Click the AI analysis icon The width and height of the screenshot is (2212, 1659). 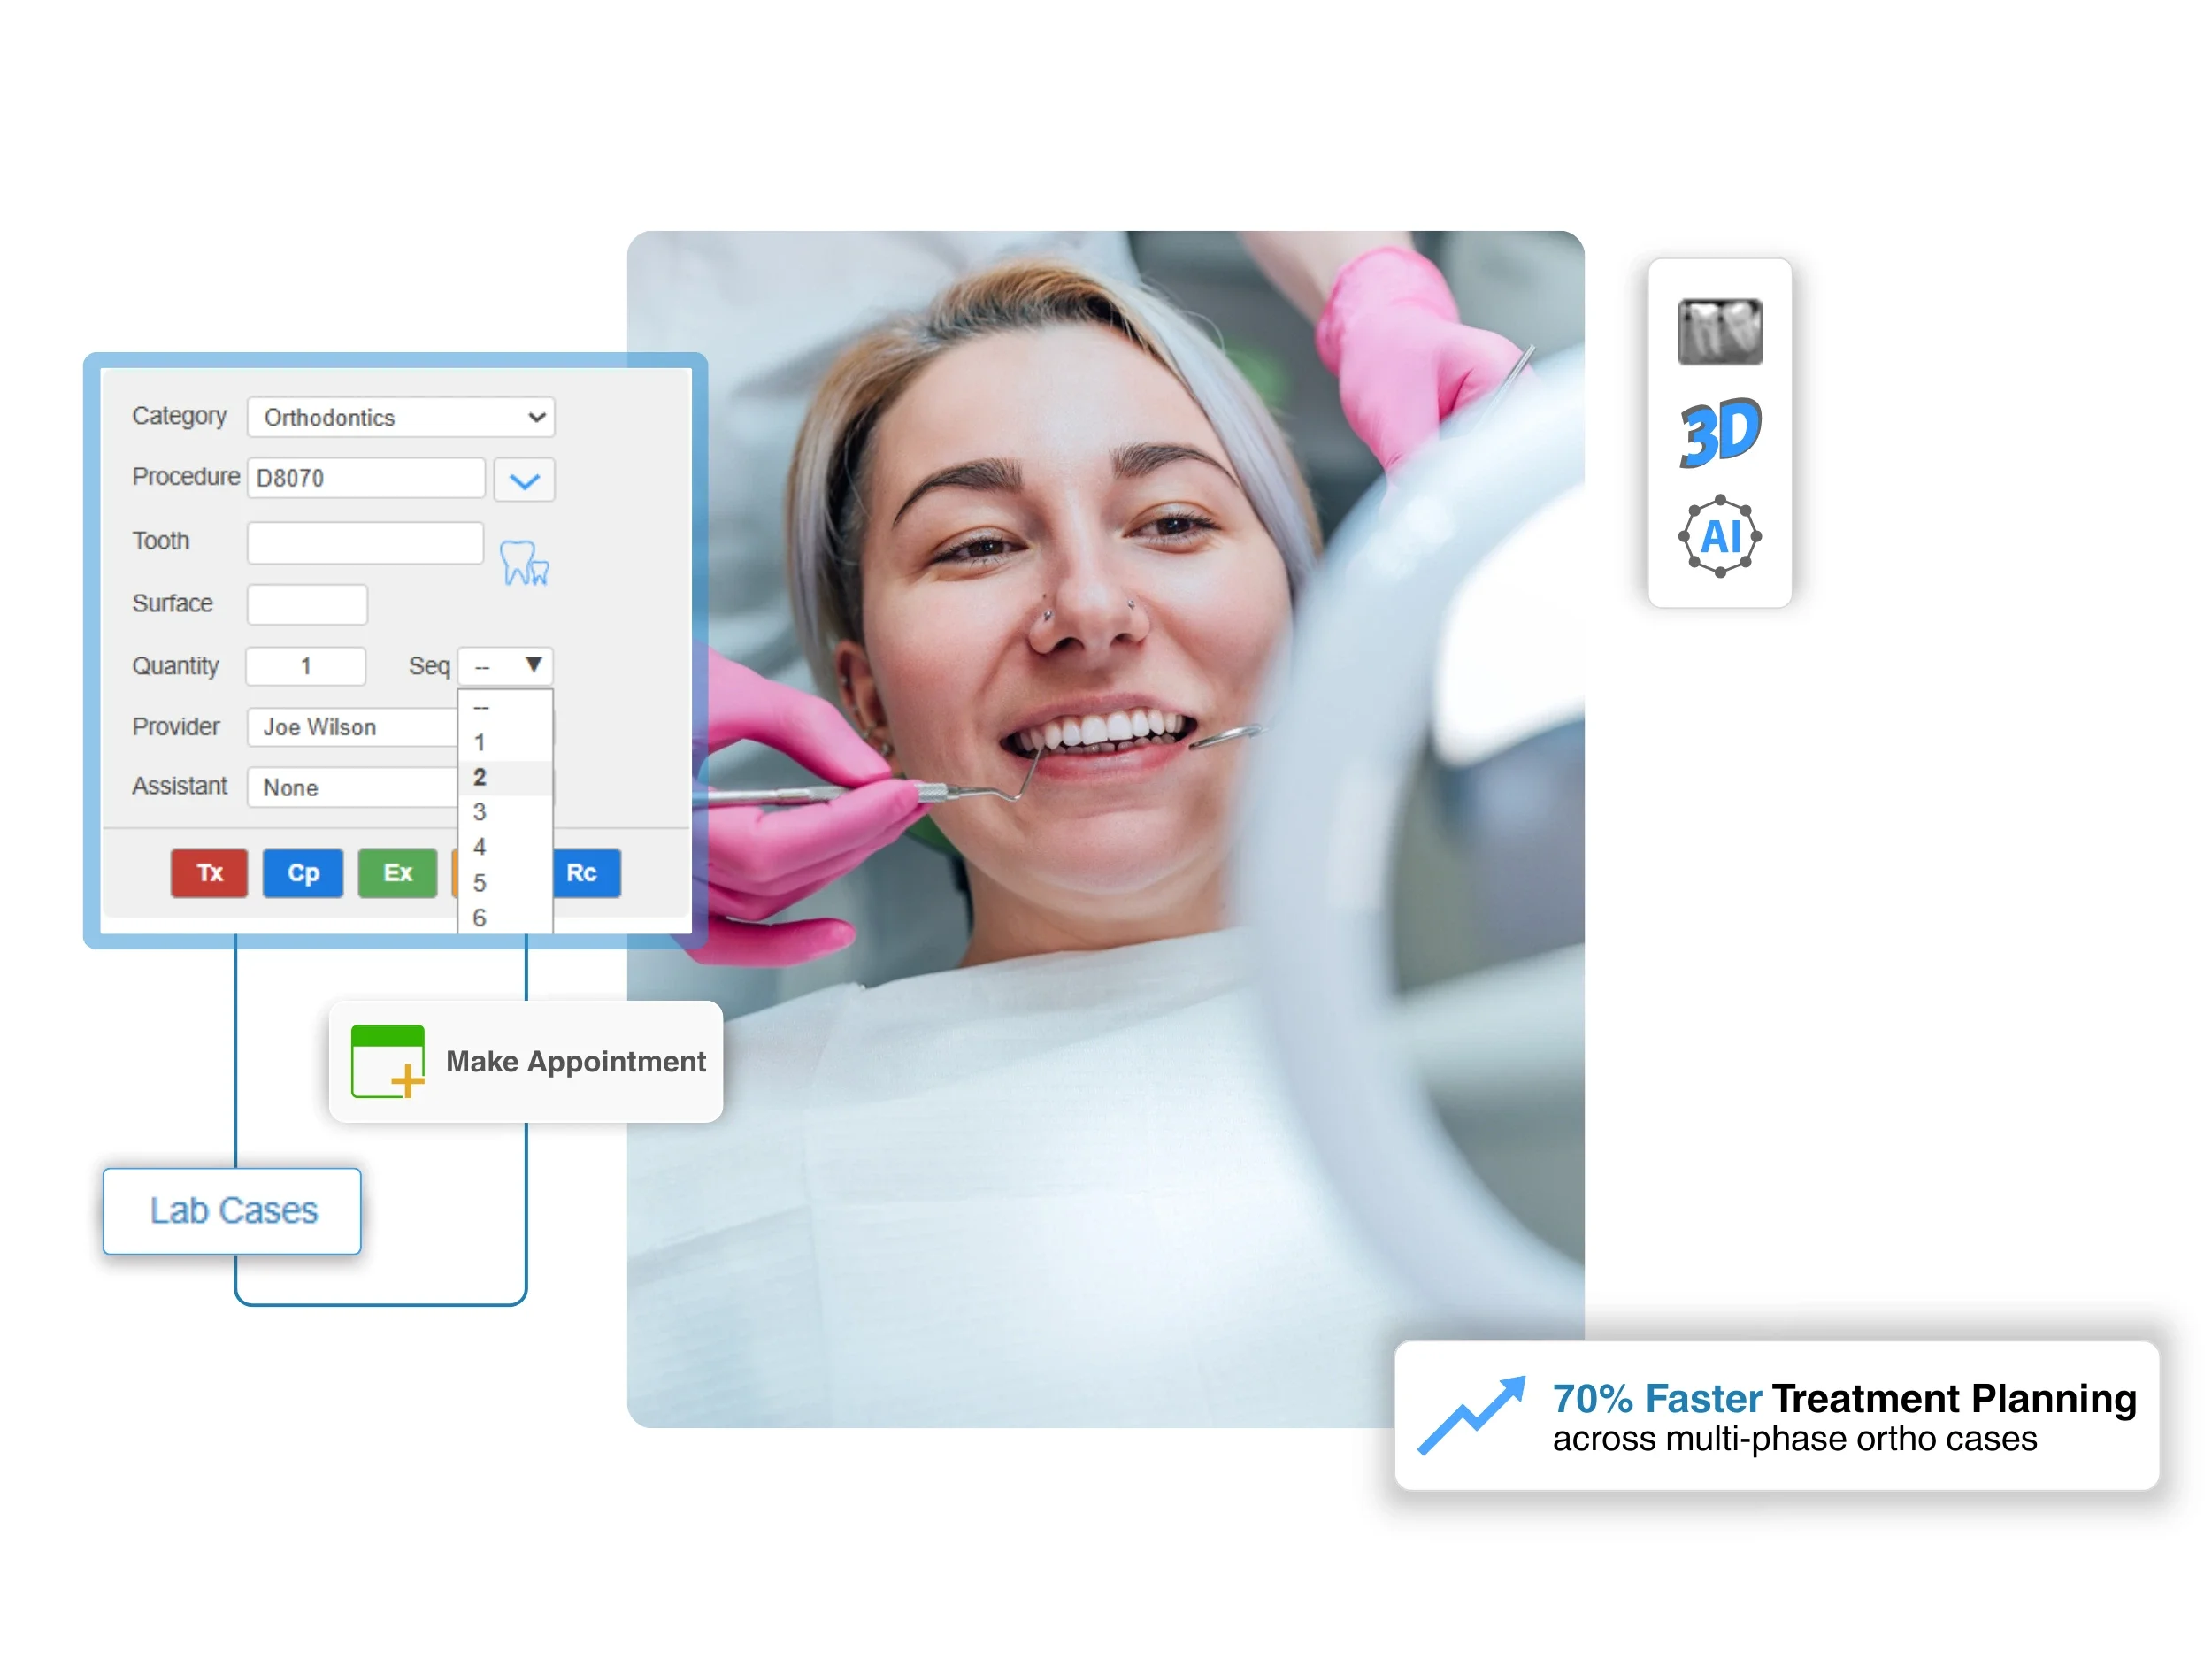pos(1719,536)
